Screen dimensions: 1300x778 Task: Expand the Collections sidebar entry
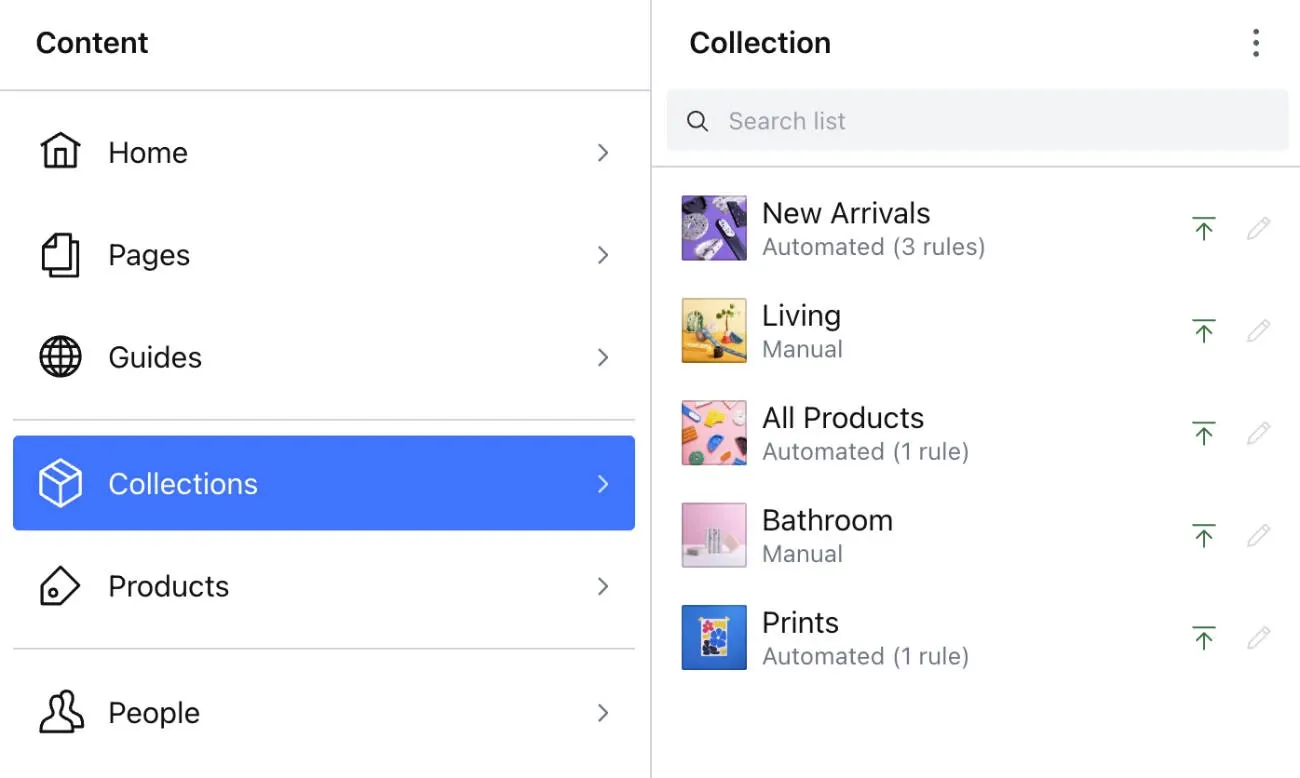(603, 483)
